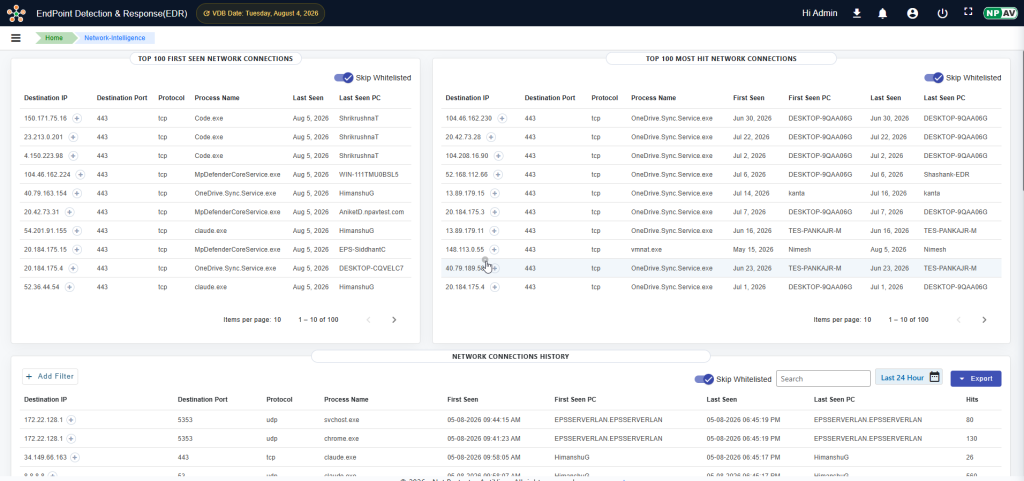Click plus icon beside 150.171.75.16
The width and height of the screenshot is (1024, 481).
(76, 119)
